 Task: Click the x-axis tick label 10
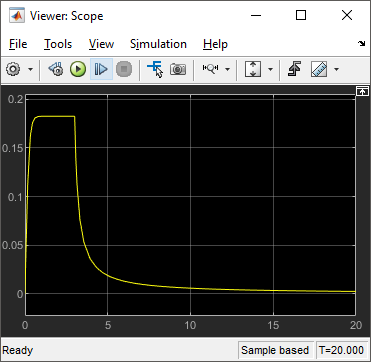tap(190, 325)
